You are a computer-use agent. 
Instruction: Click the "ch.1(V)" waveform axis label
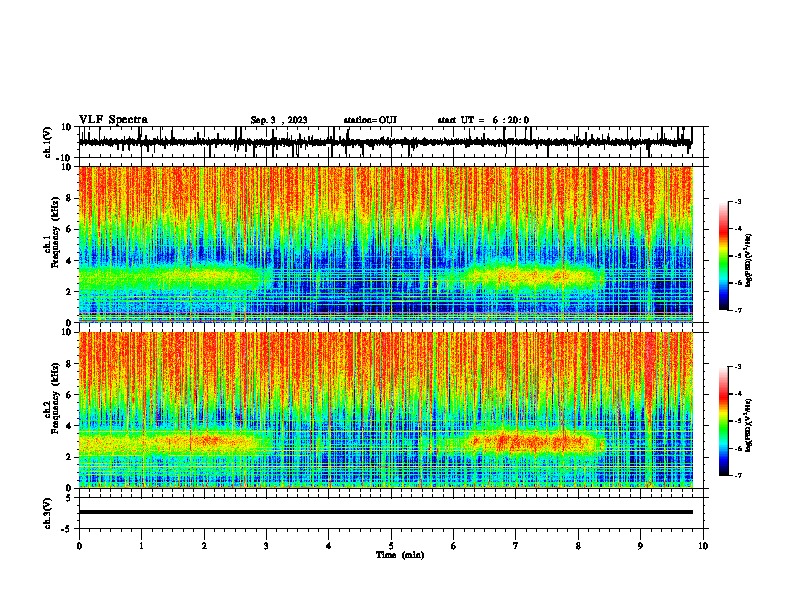[48, 142]
